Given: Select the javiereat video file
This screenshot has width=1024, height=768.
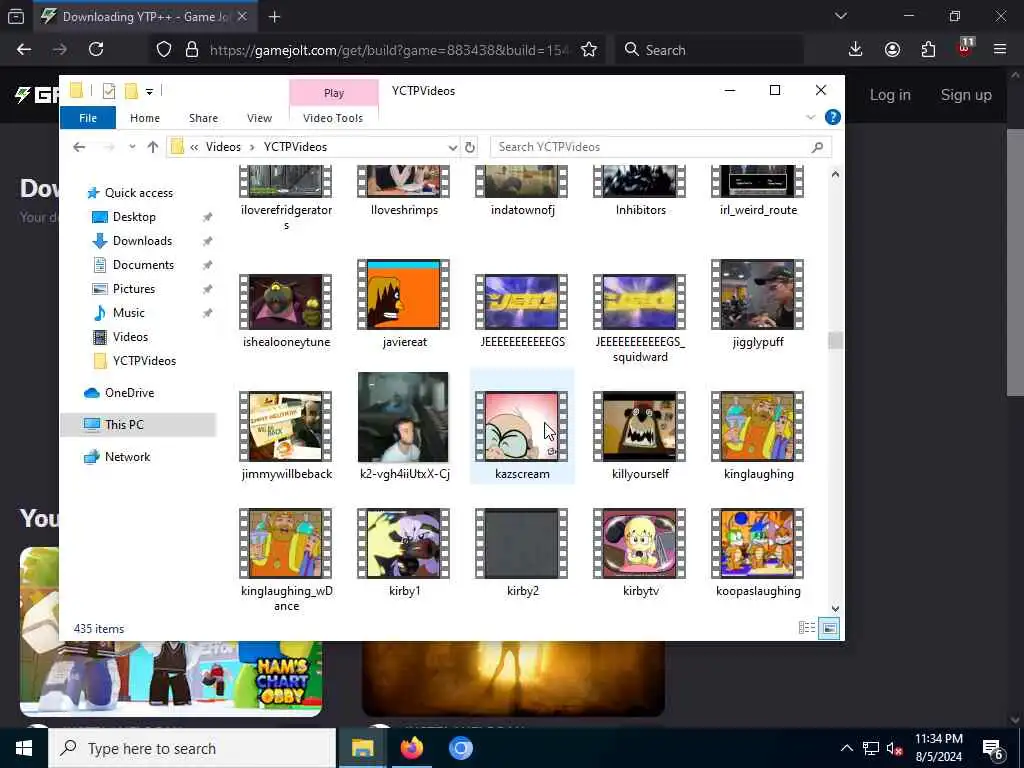Looking at the screenshot, I should tap(404, 304).
